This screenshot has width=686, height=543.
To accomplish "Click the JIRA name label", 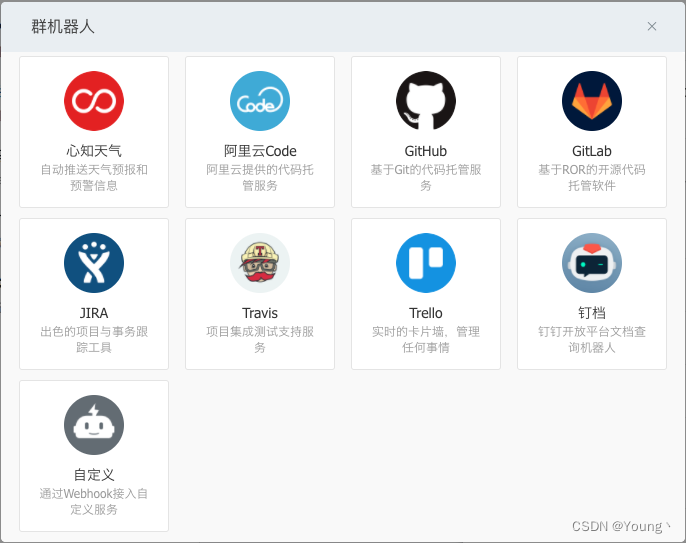I will click(x=94, y=313).
